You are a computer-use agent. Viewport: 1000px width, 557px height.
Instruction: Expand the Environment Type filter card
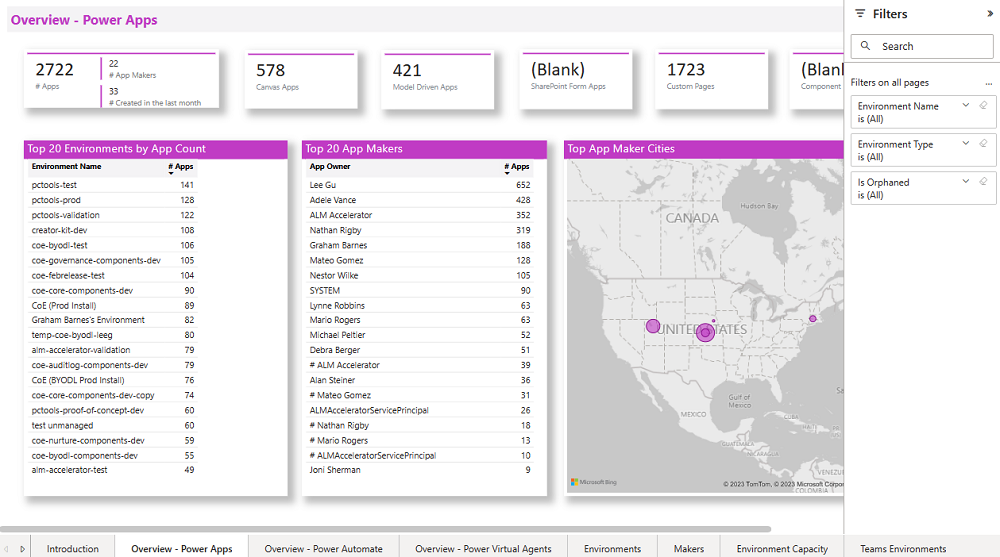tap(965, 143)
